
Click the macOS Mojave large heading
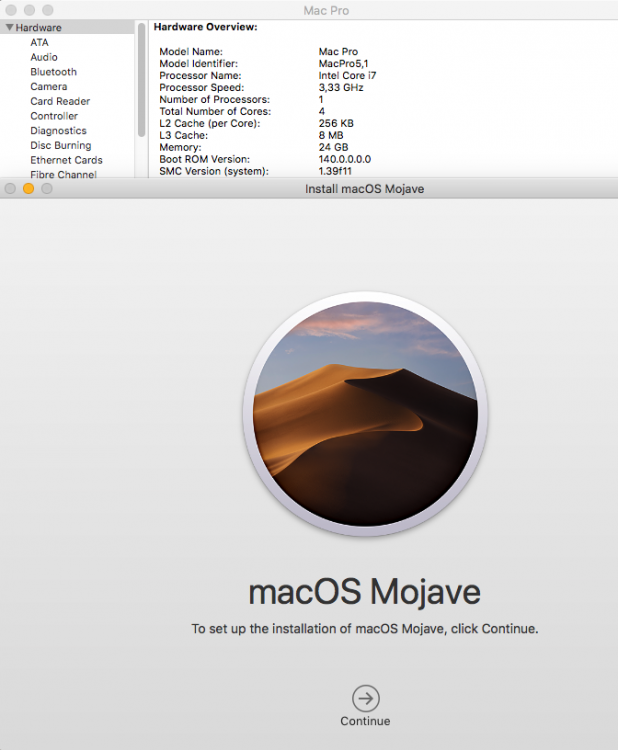coord(364,592)
